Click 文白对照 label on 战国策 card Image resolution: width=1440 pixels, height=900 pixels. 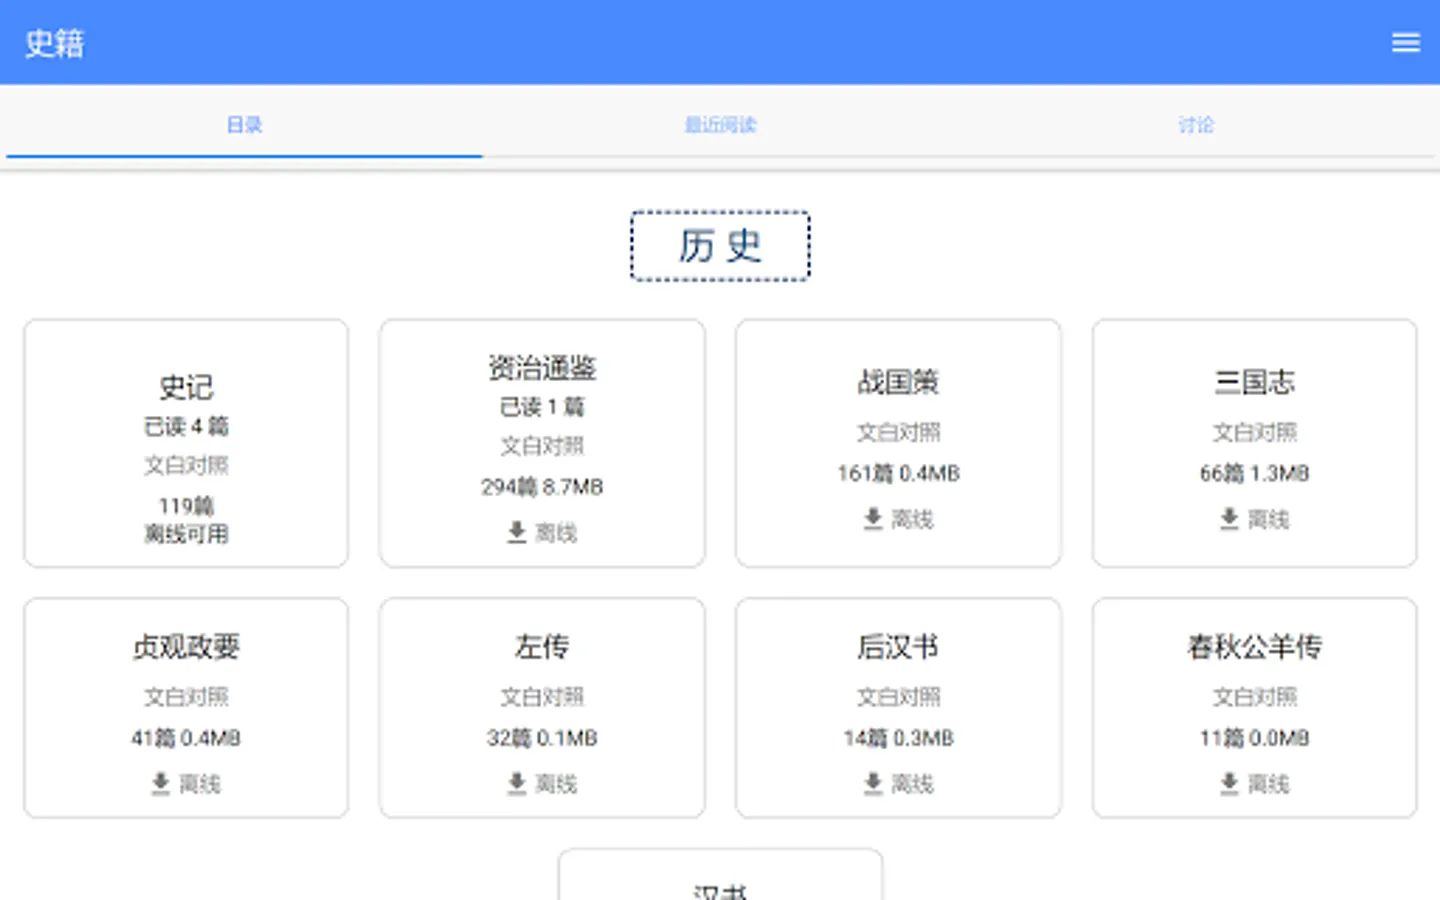898,432
